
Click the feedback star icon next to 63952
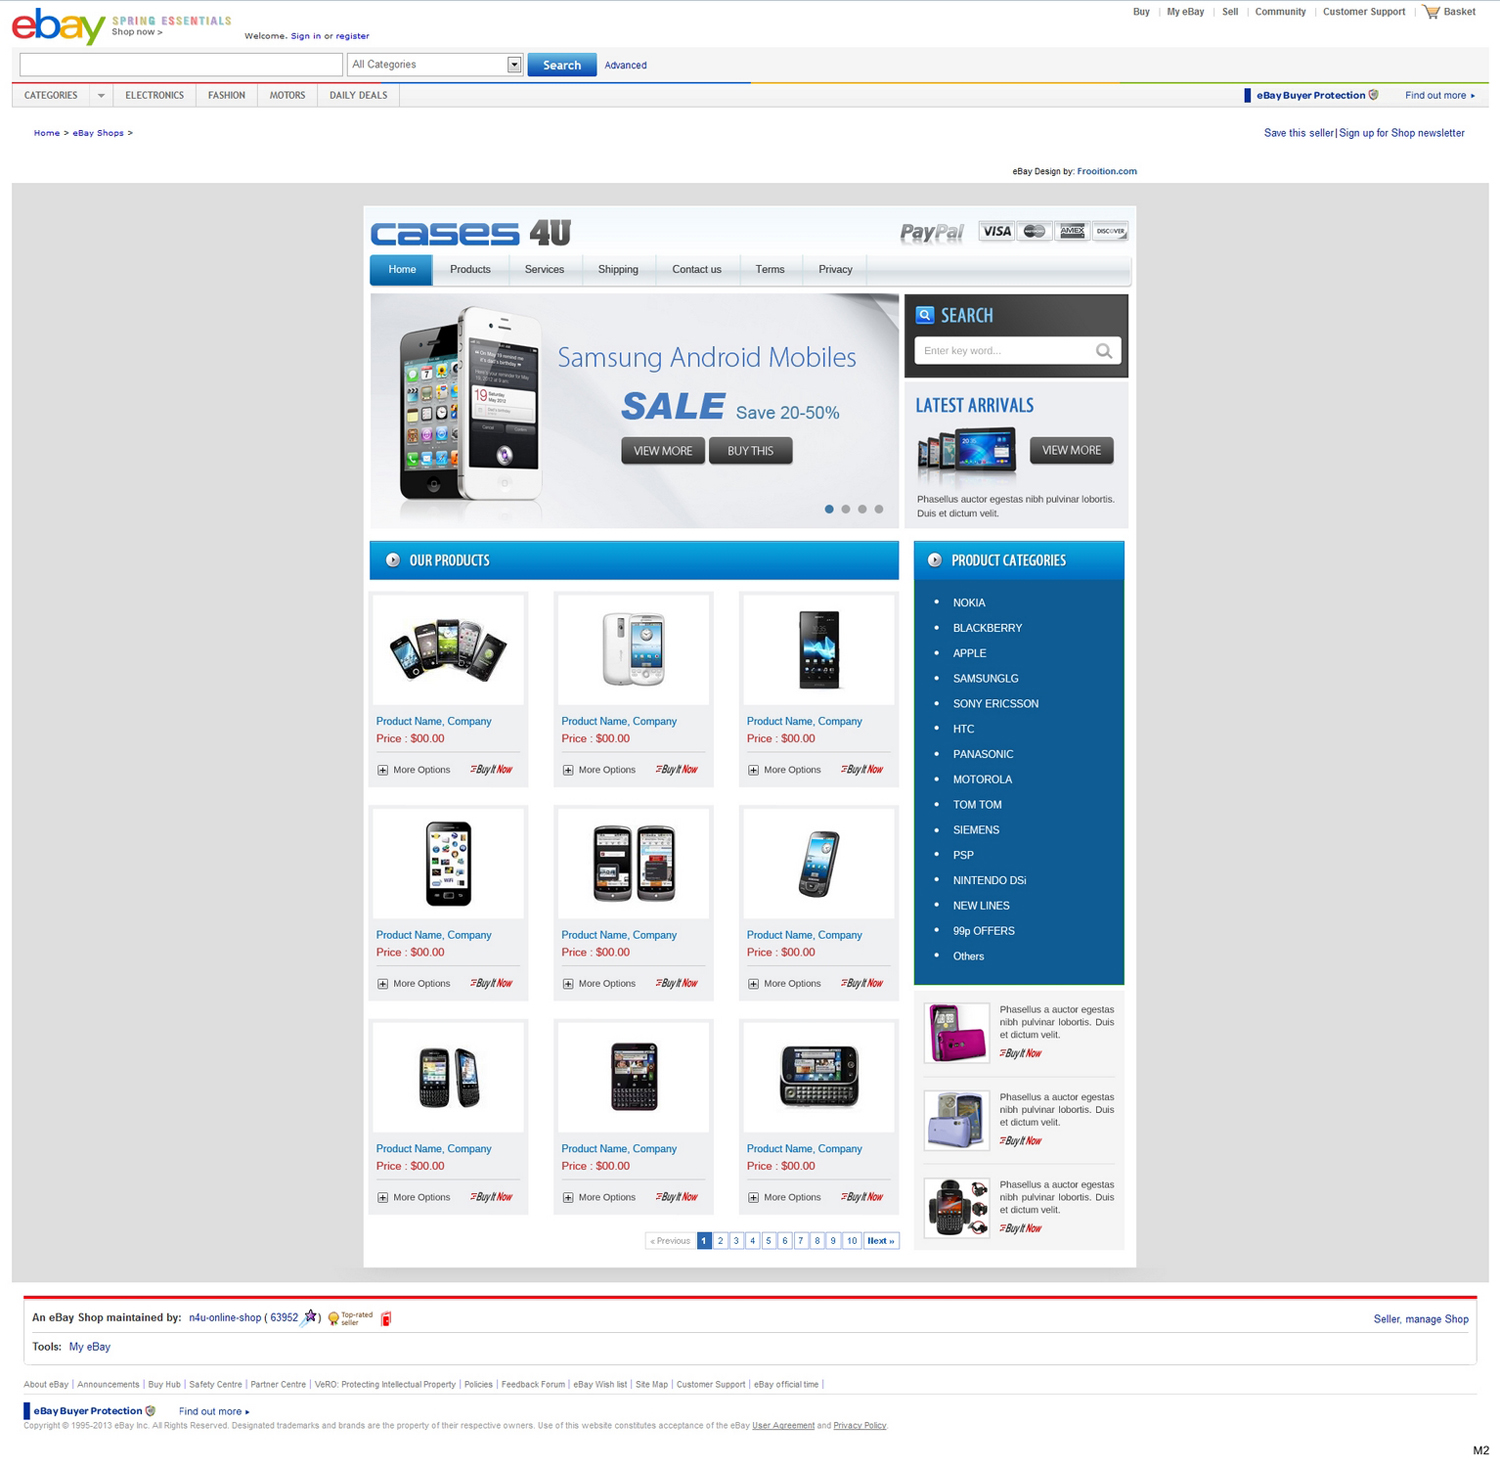point(310,1316)
